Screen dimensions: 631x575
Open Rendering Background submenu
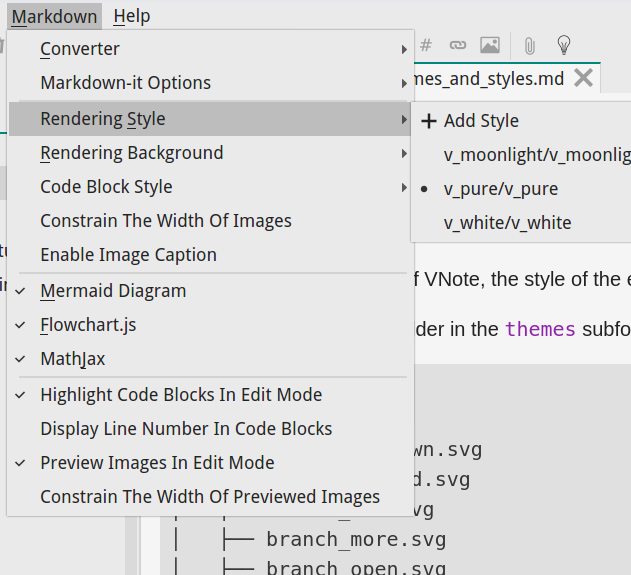tap(210, 153)
